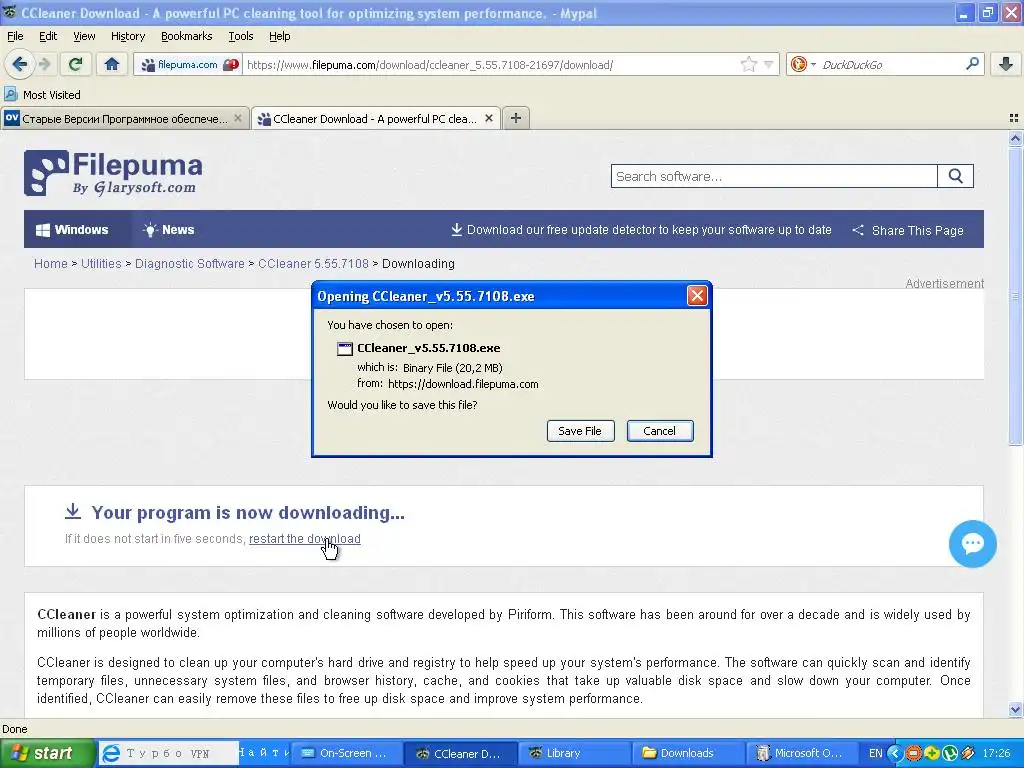Select the CCleaner D... taskbar button
Screen dimensions: 1024x768
[460, 753]
